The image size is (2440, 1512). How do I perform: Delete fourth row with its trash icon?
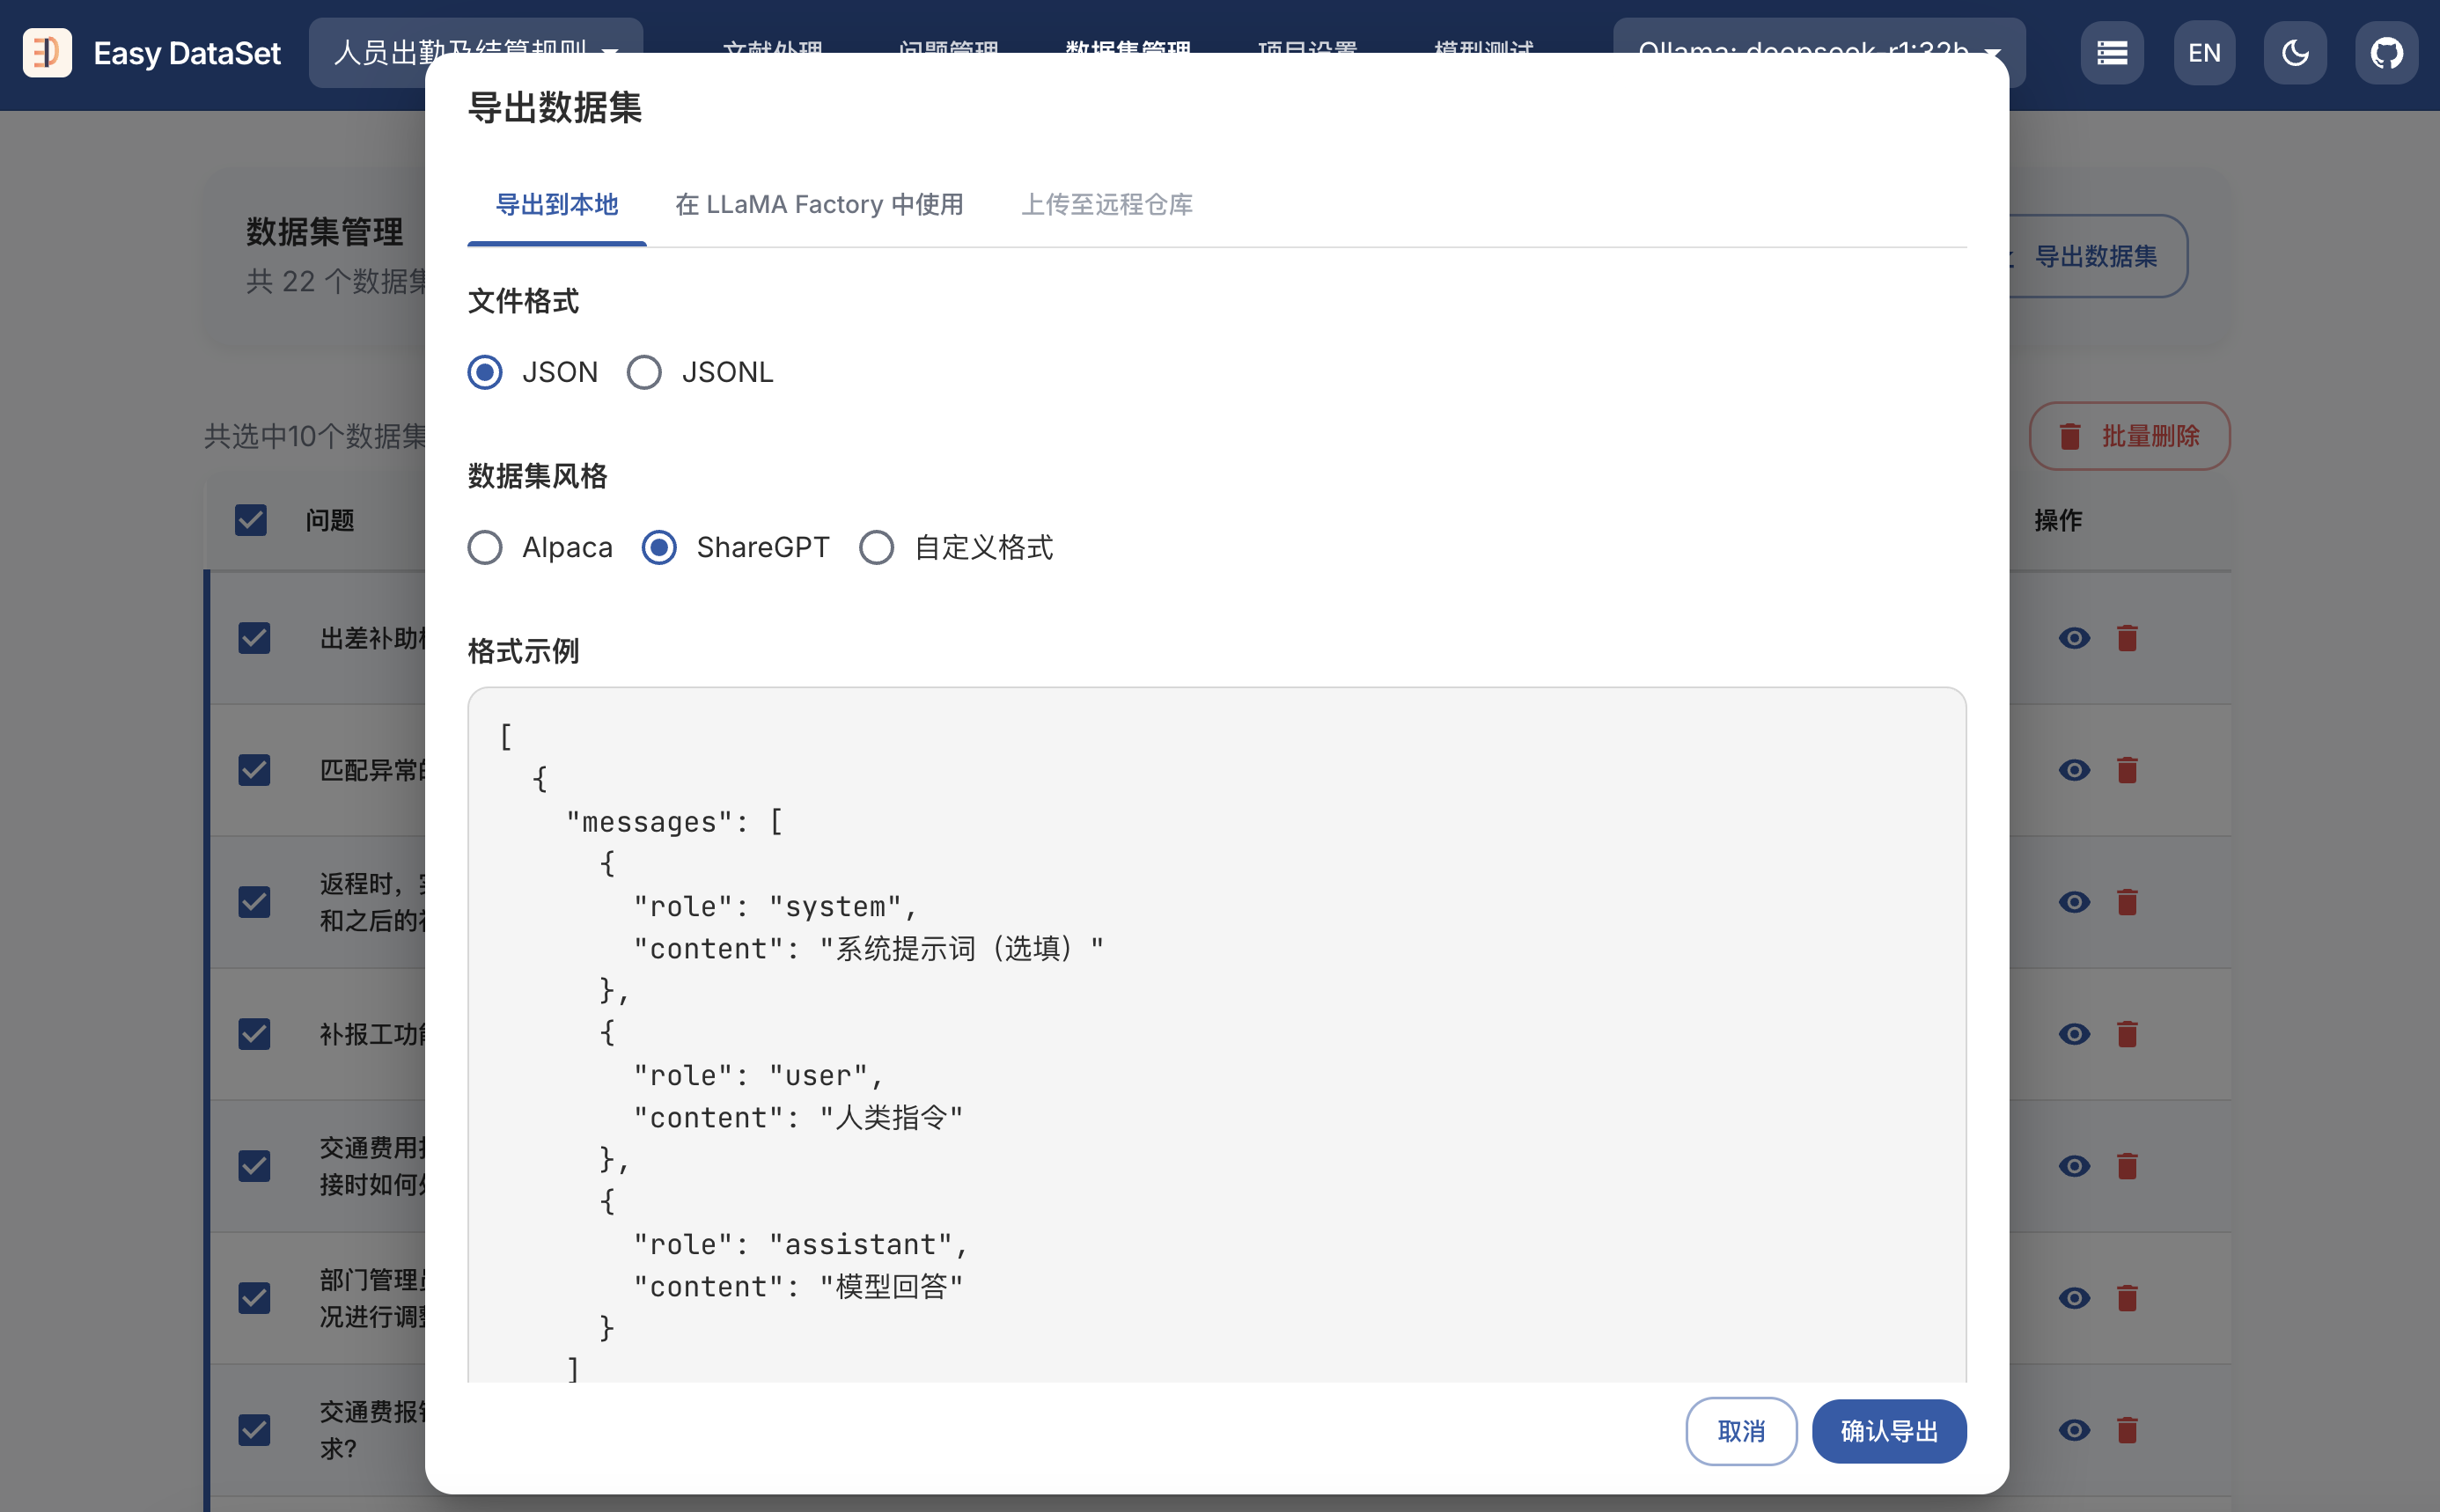click(x=2127, y=1034)
